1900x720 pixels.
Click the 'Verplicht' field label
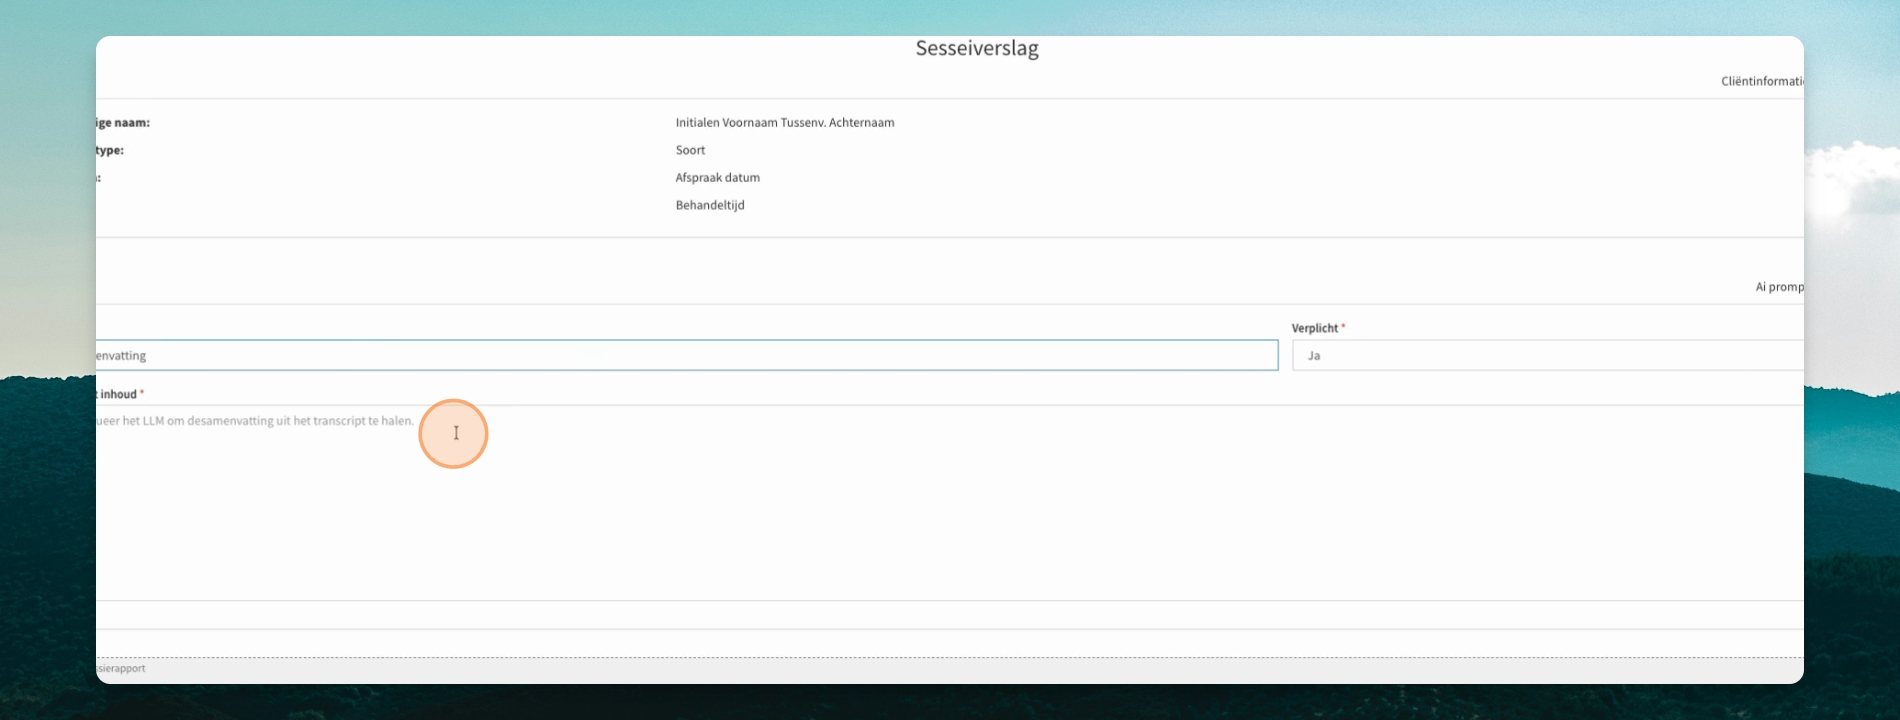point(1315,328)
